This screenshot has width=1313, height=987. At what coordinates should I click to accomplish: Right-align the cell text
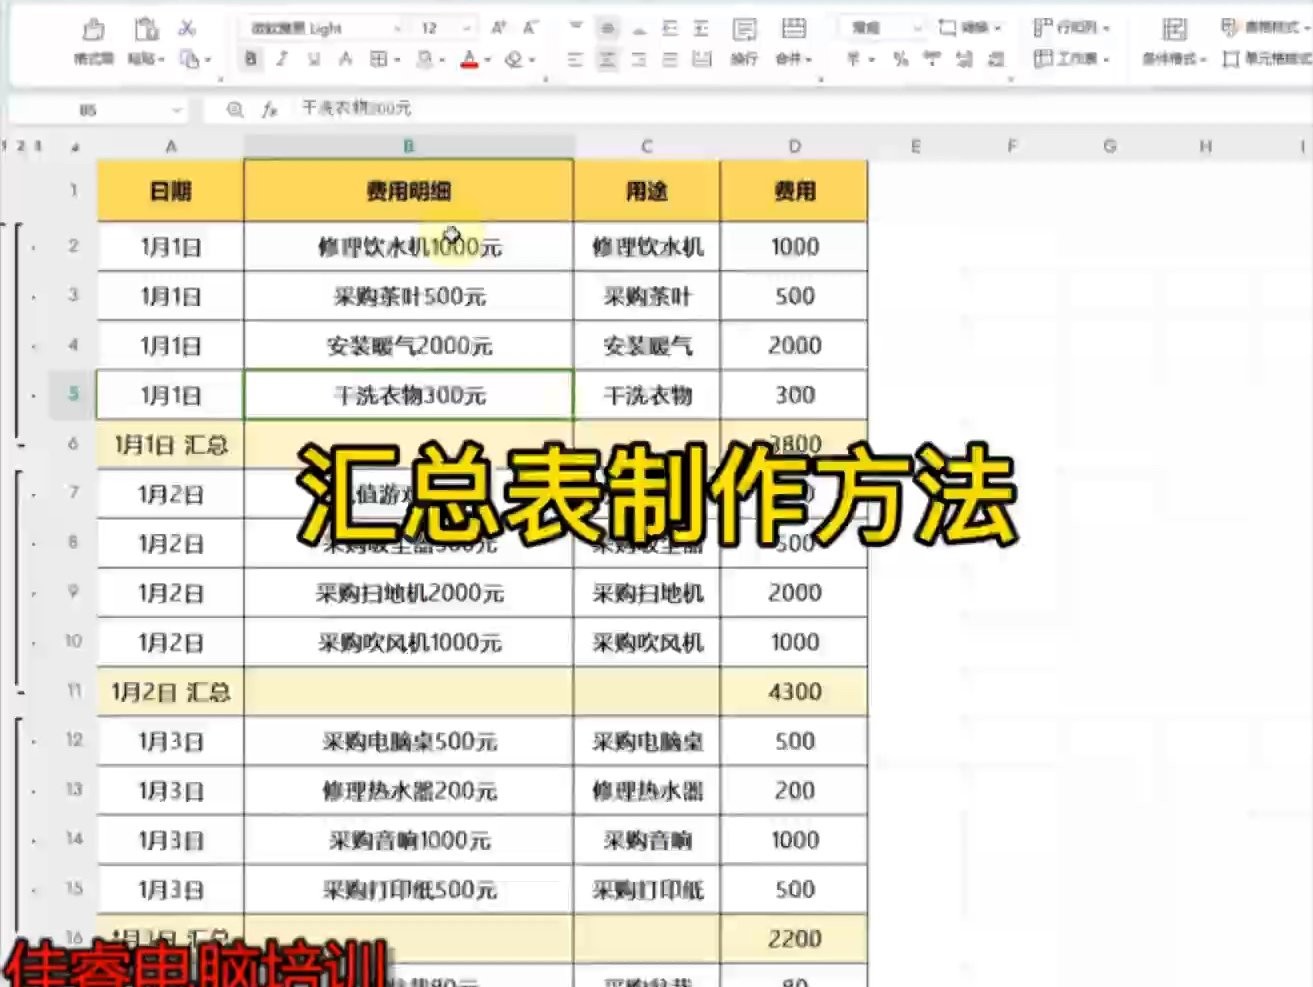pyautogui.click(x=639, y=60)
